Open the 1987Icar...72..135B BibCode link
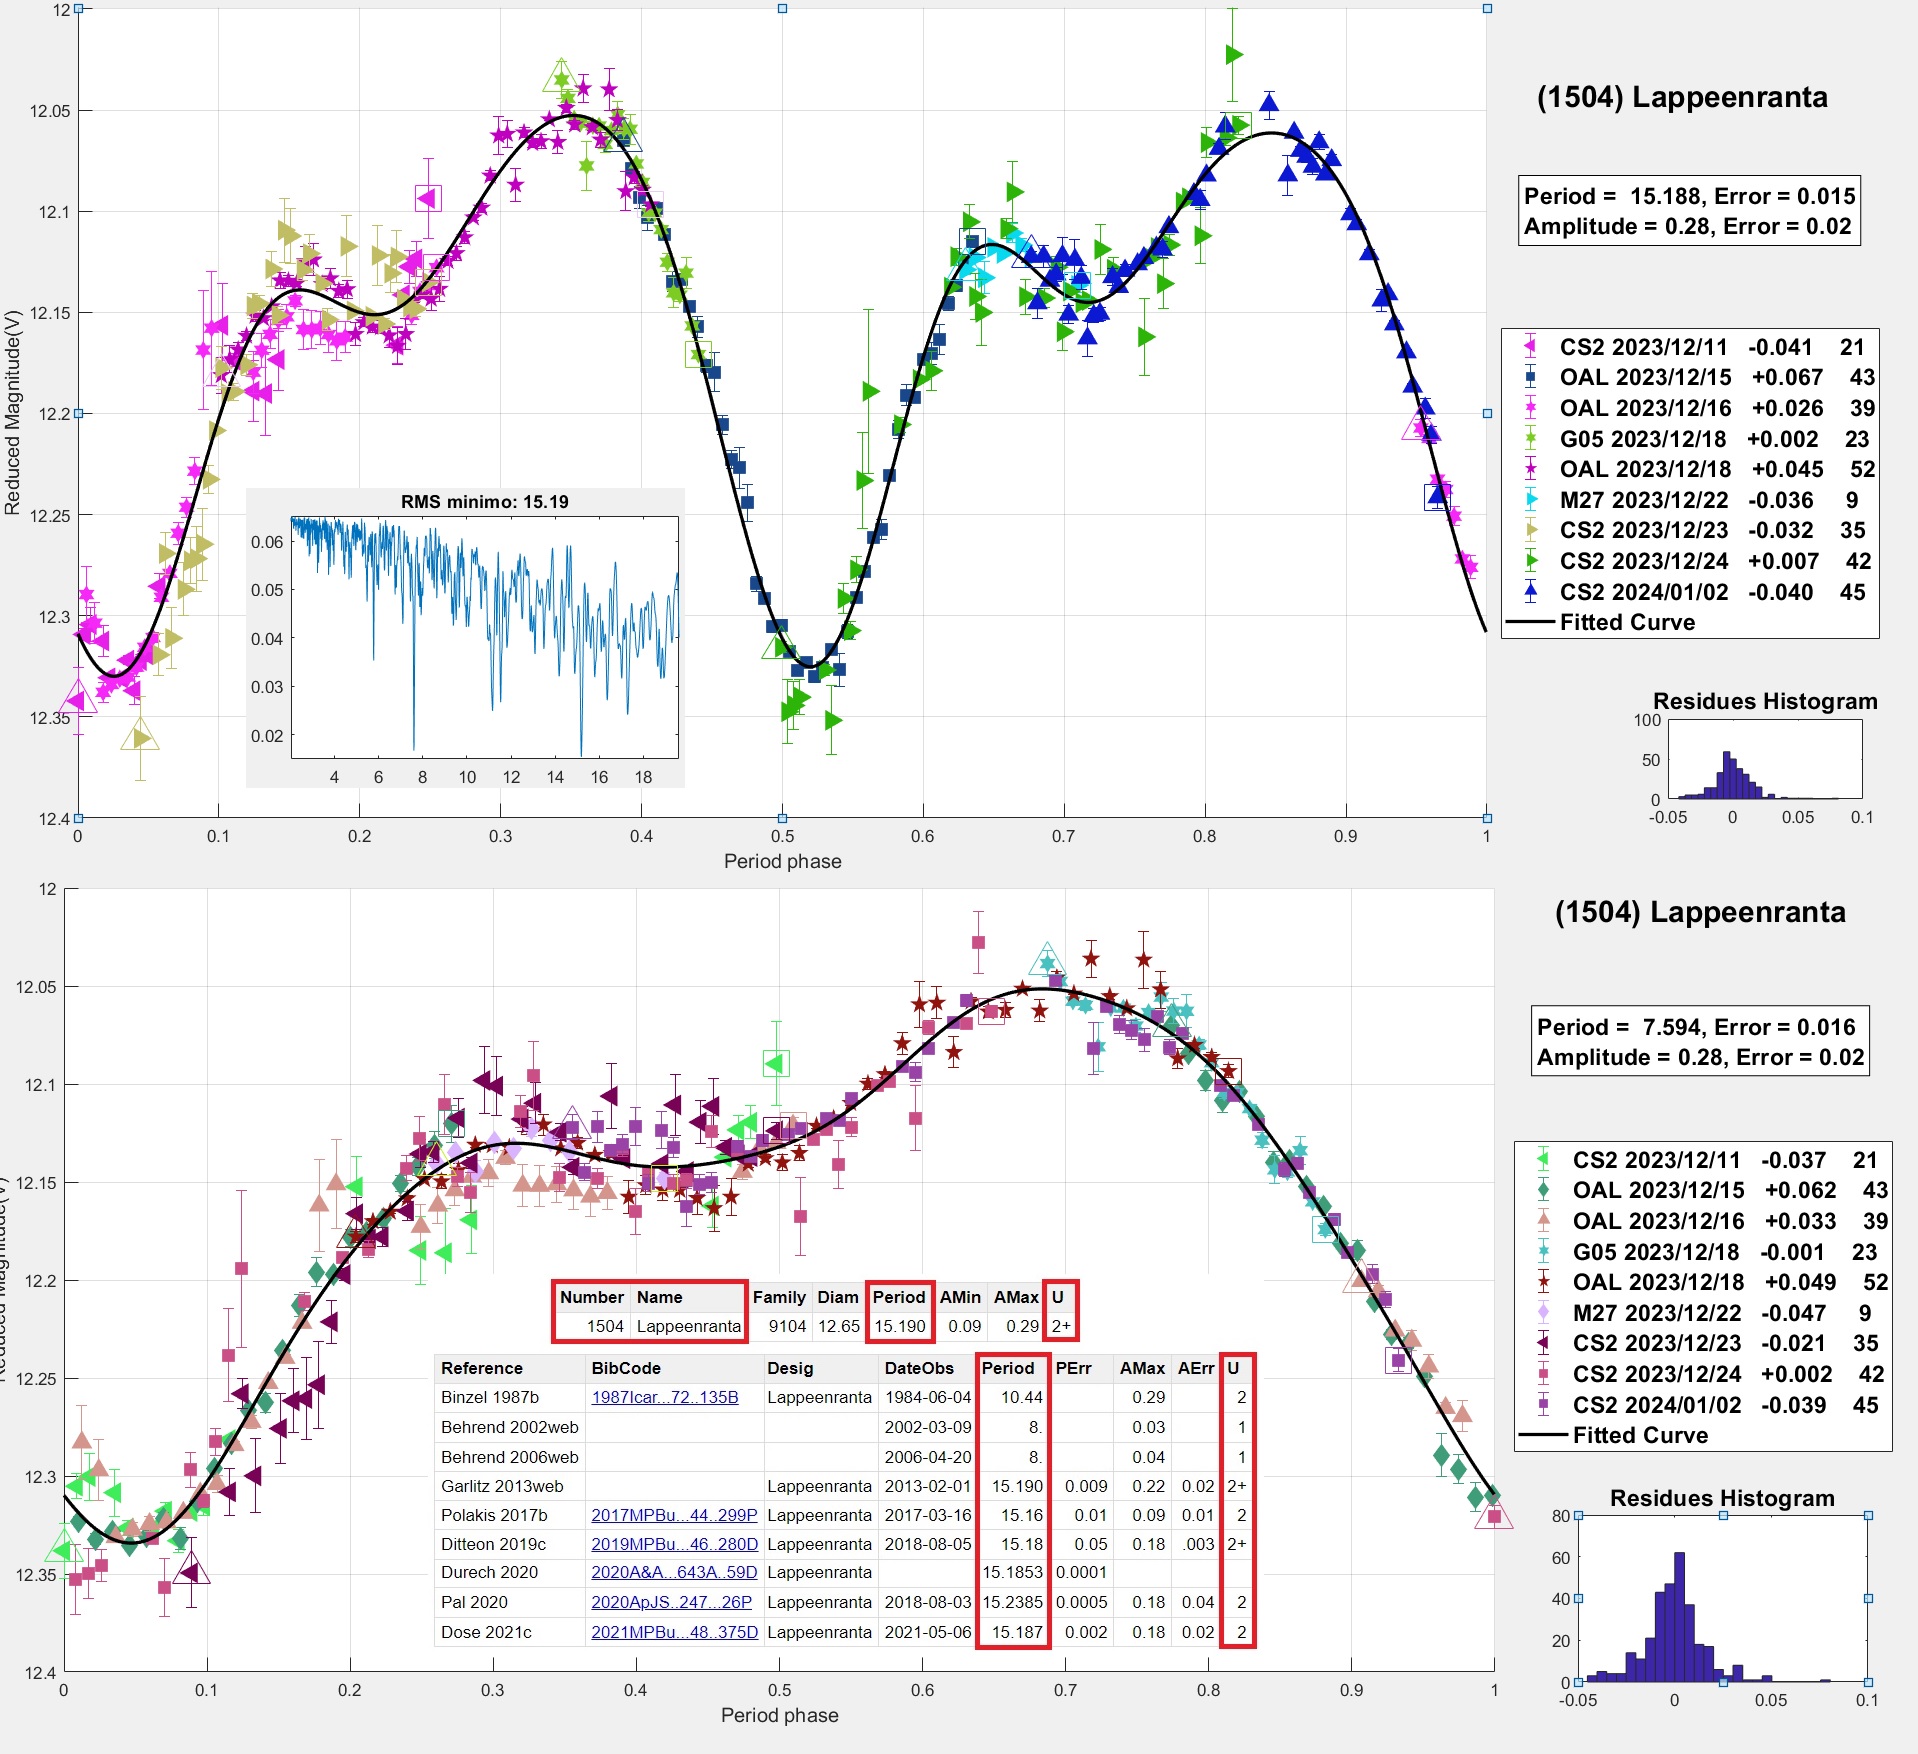The width and height of the screenshot is (1918, 1754). [664, 1397]
